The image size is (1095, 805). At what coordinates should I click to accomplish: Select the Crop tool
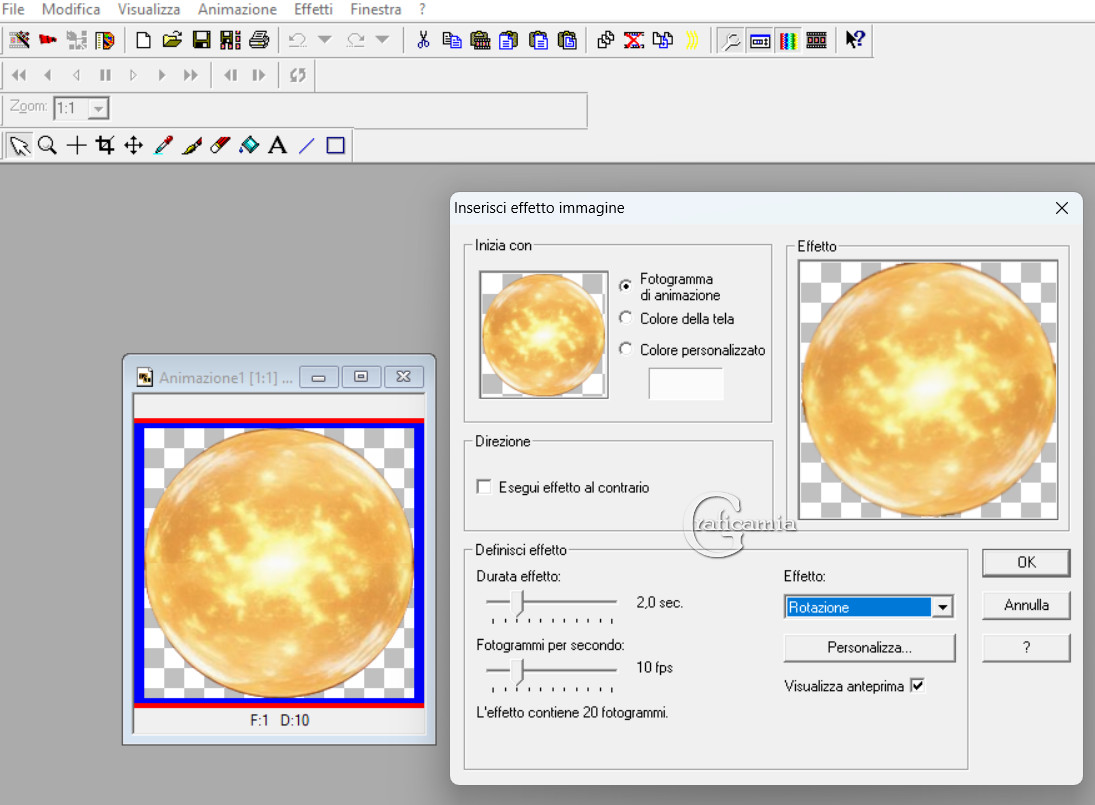point(104,146)
